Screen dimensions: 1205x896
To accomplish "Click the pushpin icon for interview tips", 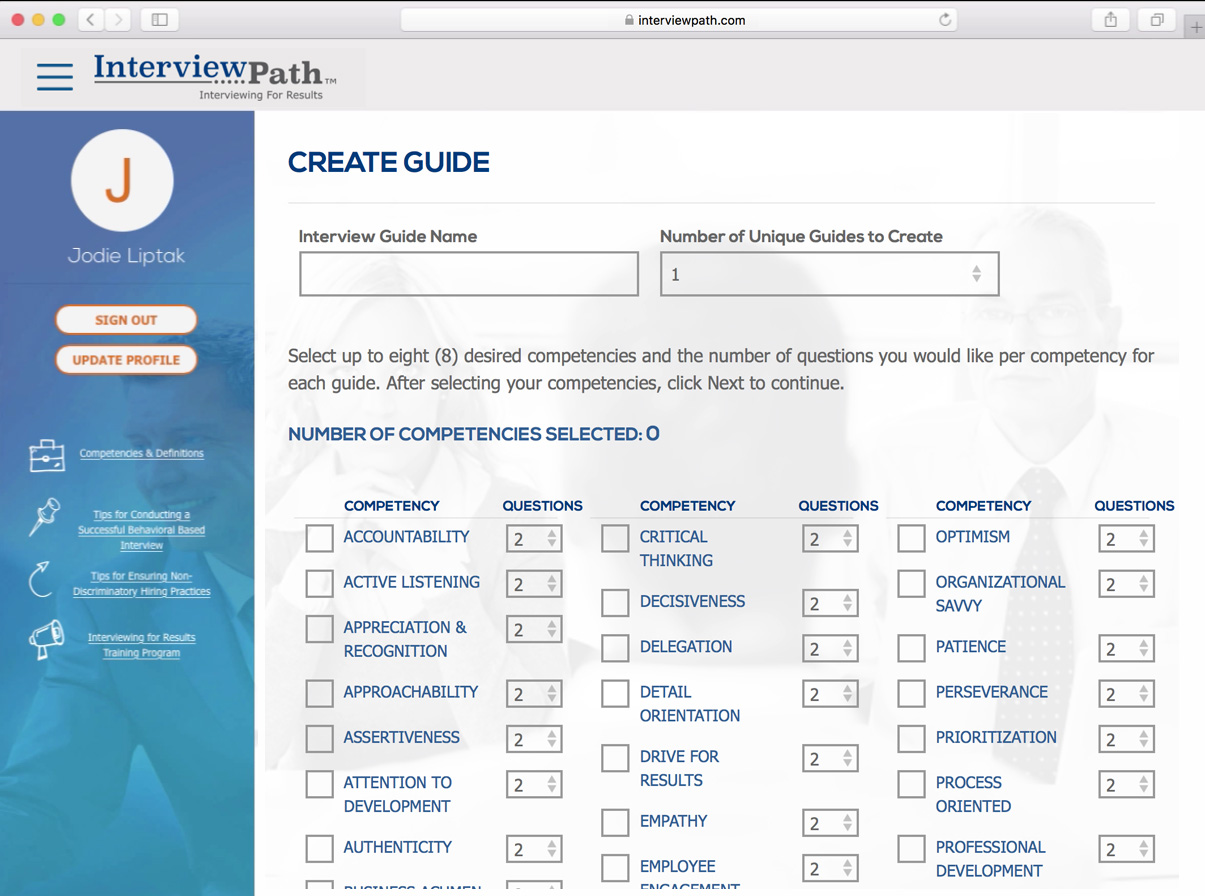I will pyautogui.click(x=44, y=517).
